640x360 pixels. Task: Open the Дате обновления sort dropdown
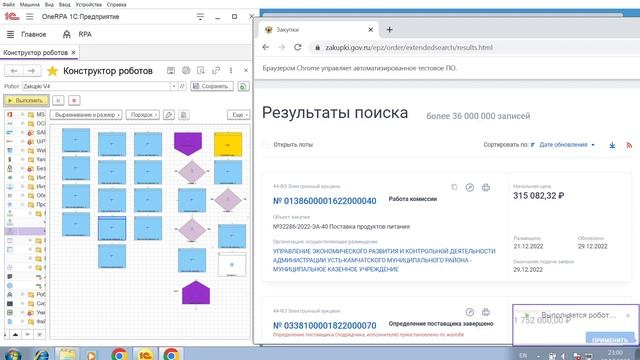[x=567, y=145]
